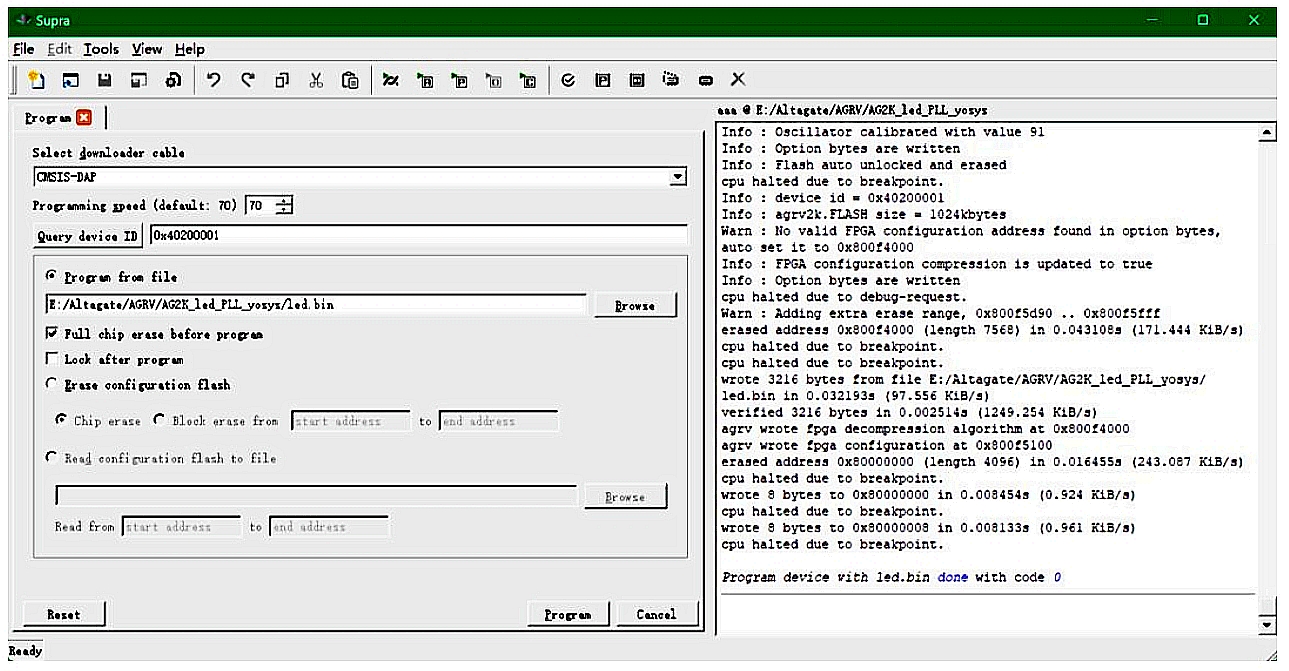Click the Open file toolbar icon
1289x671 pixels.
pyautogui.click(x=71, y=79)
